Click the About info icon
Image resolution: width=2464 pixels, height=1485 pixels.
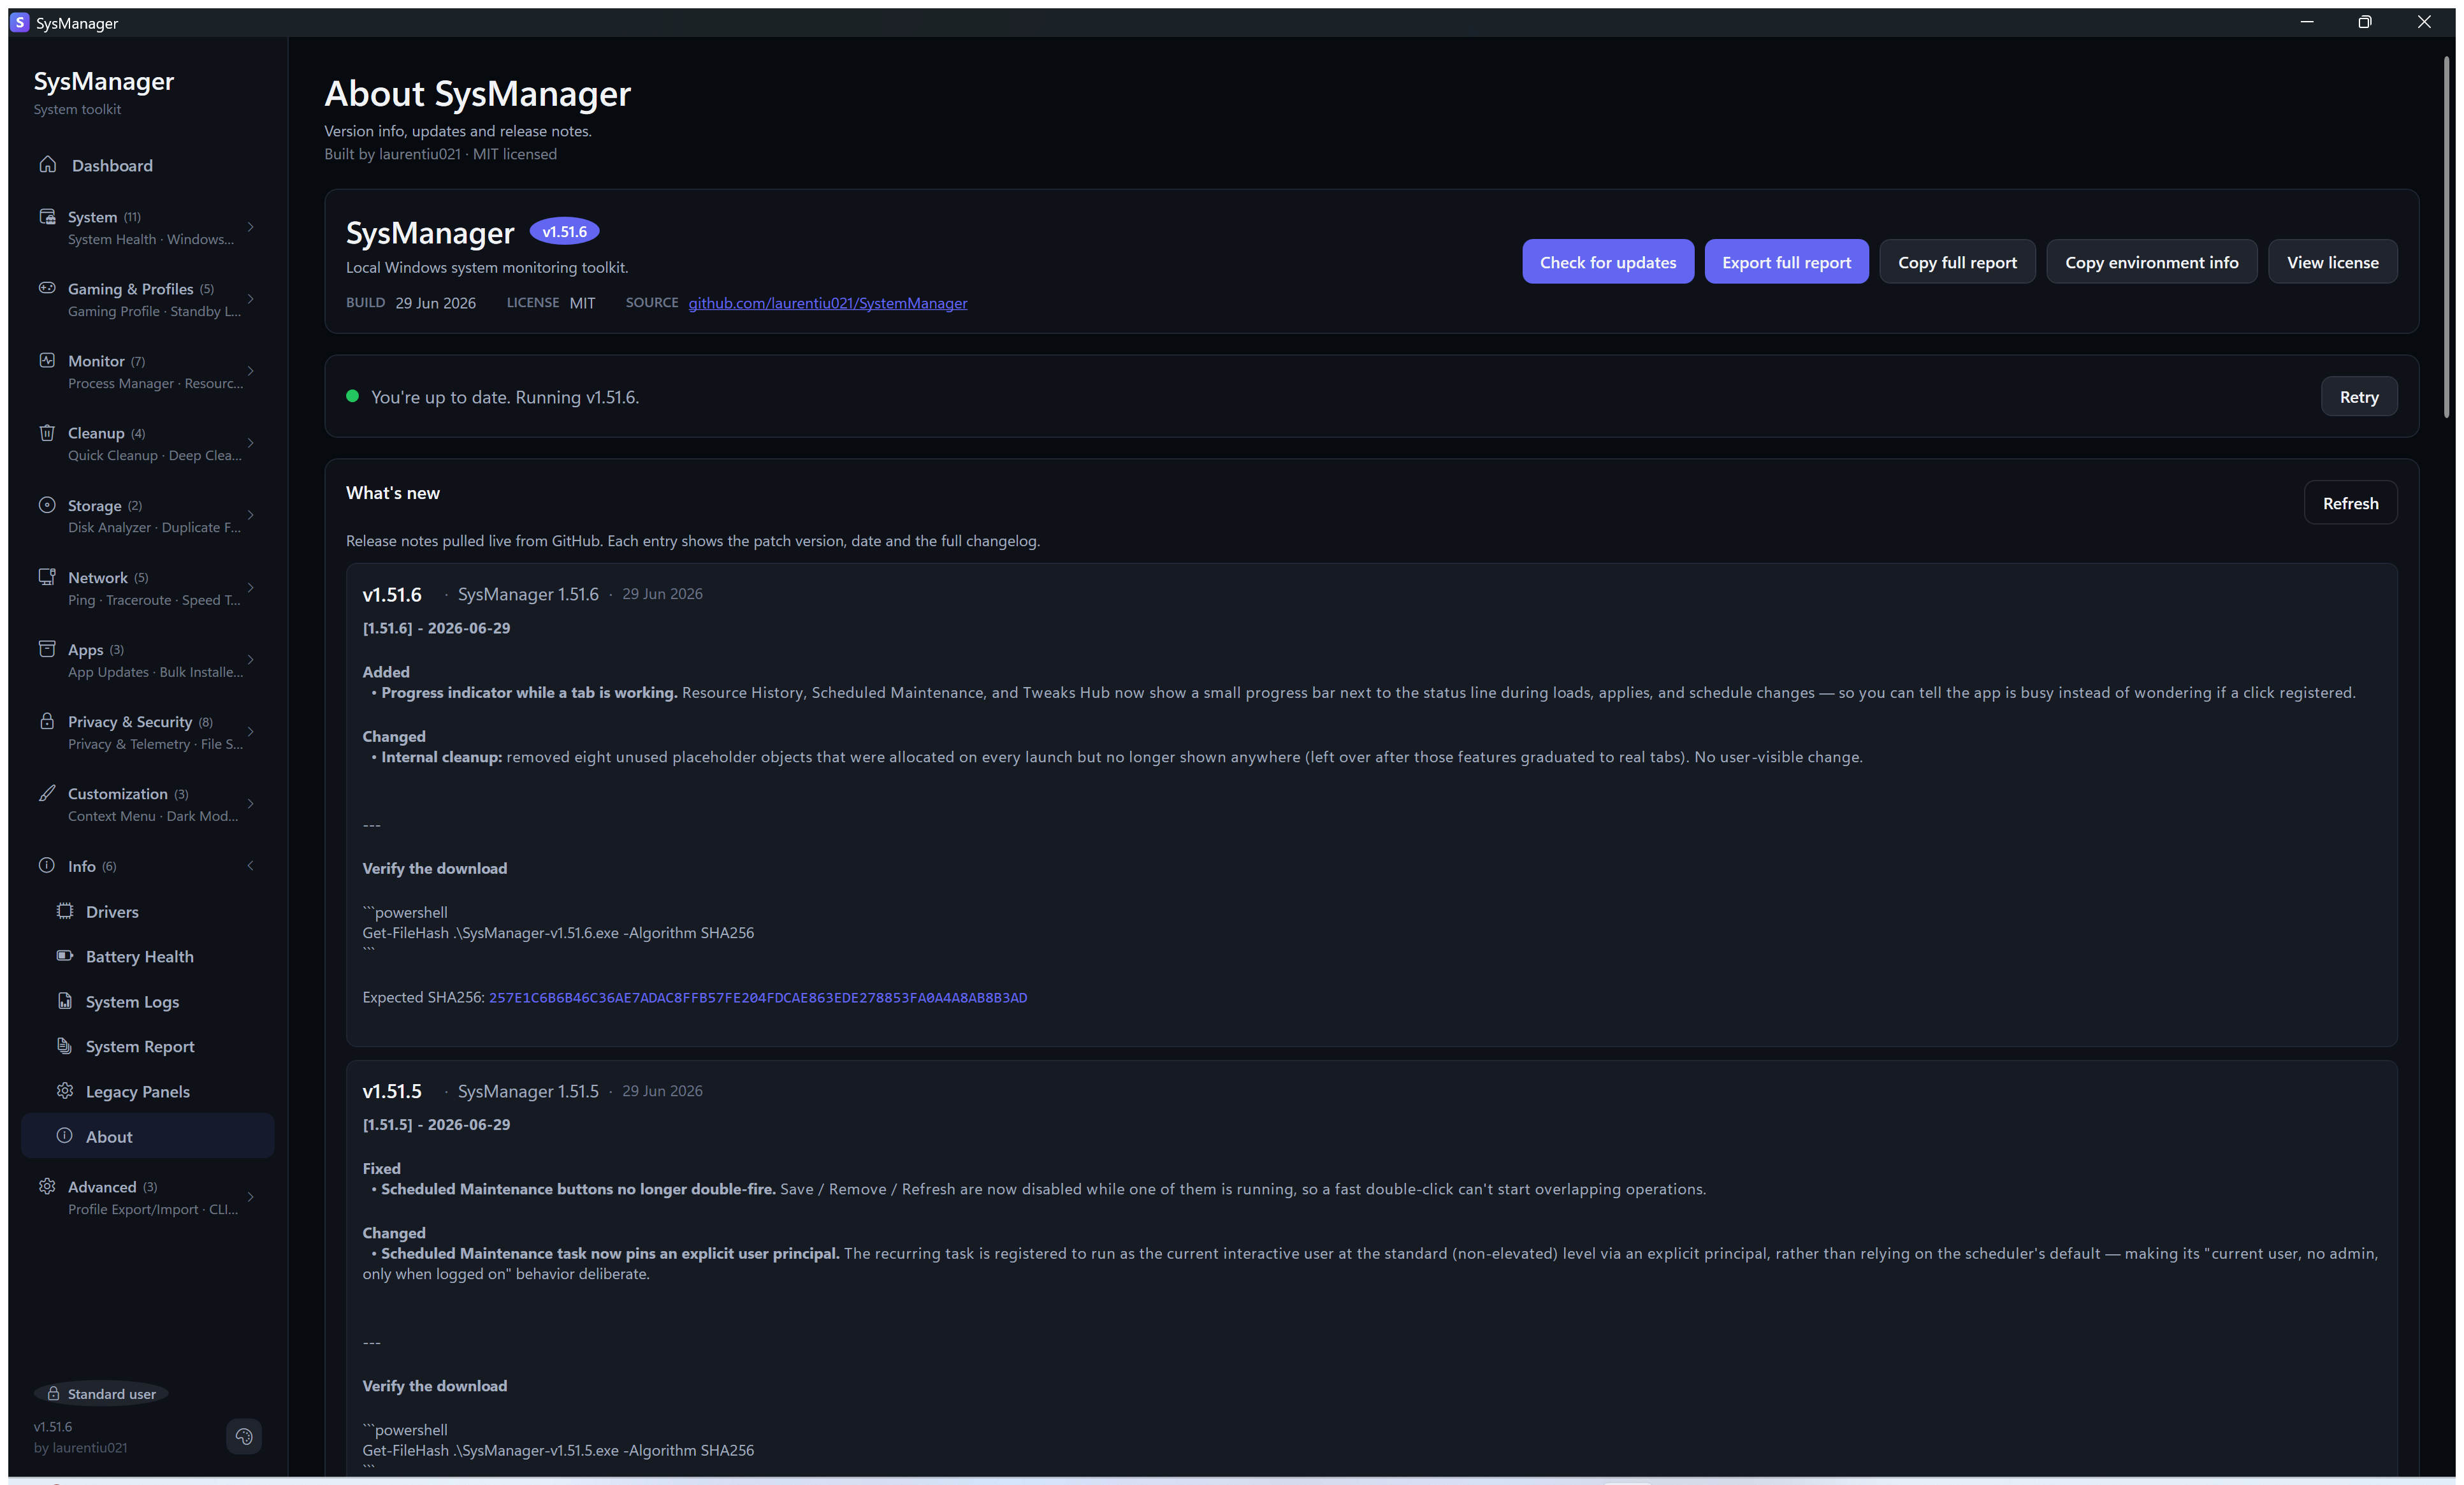pos(65,1136)
